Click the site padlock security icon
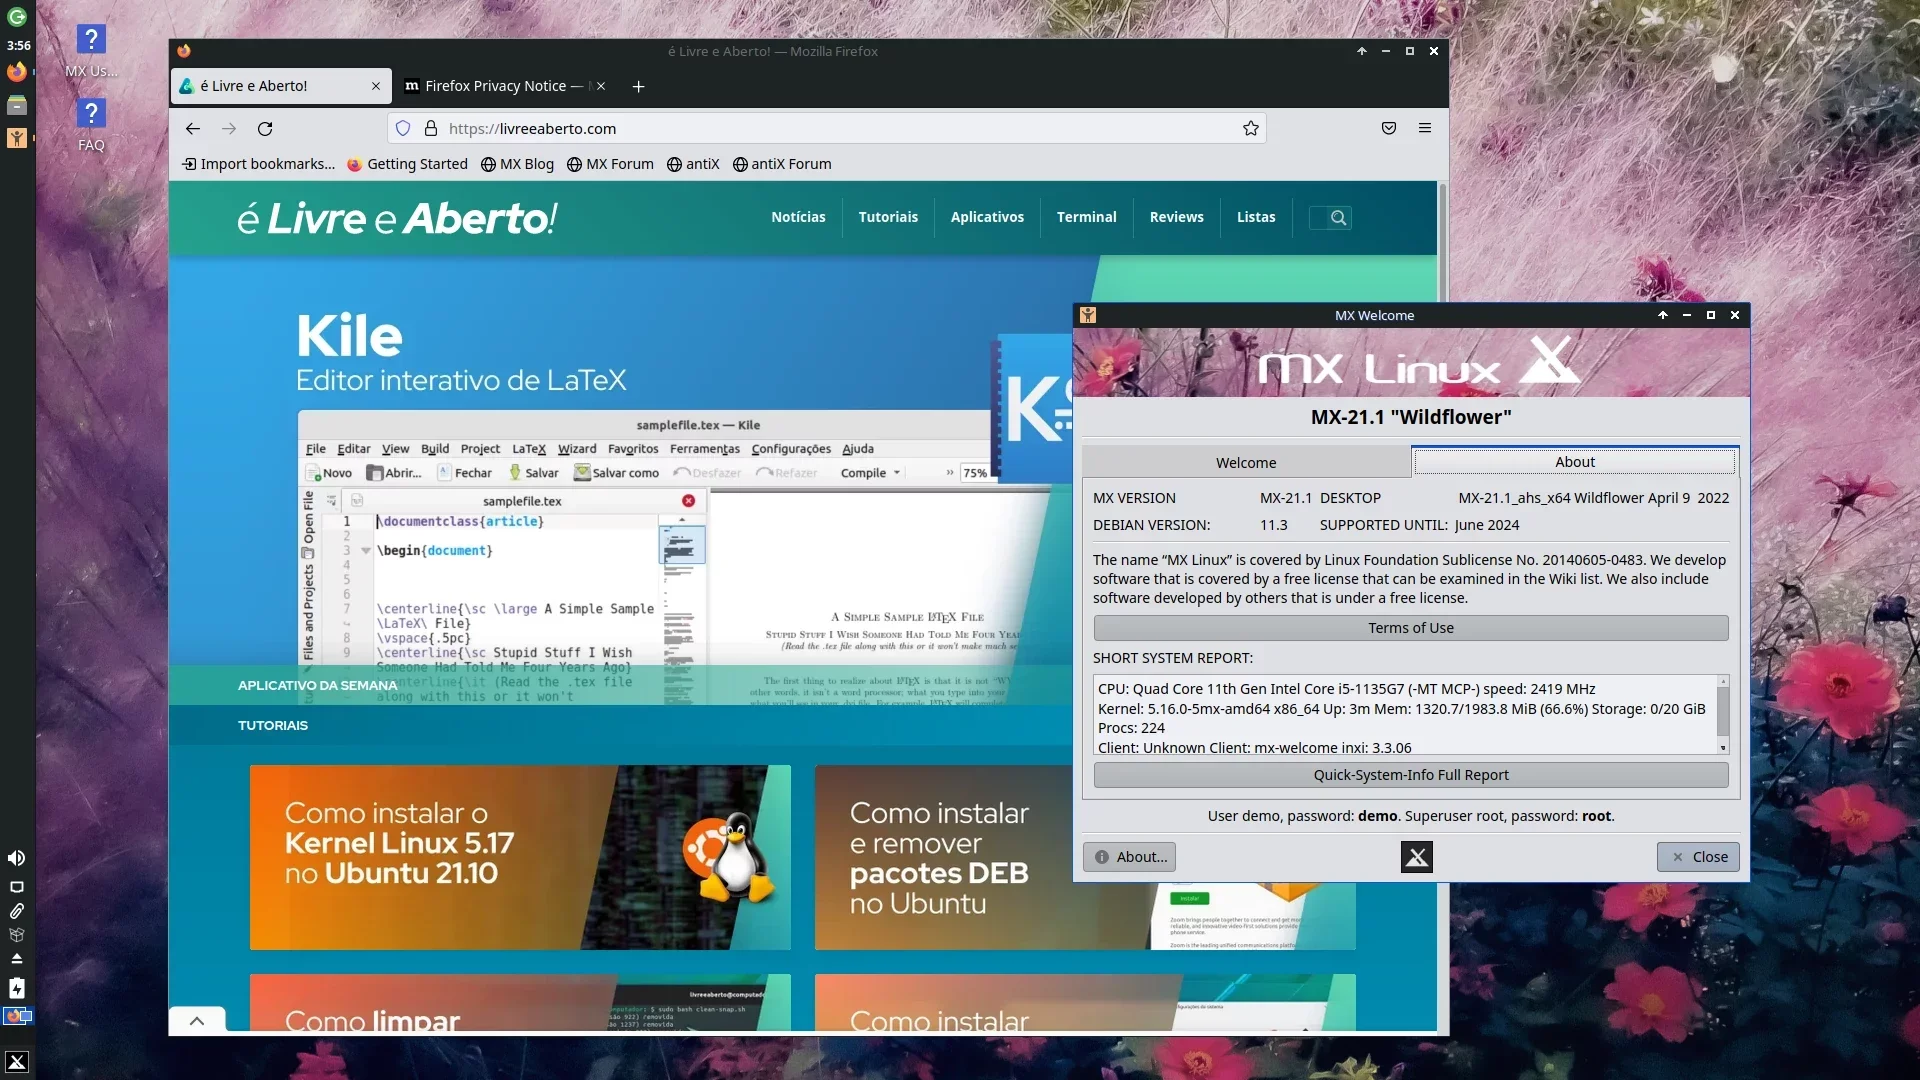Viewport: 1920px width, 1080px height. click(x=431, y=128)
